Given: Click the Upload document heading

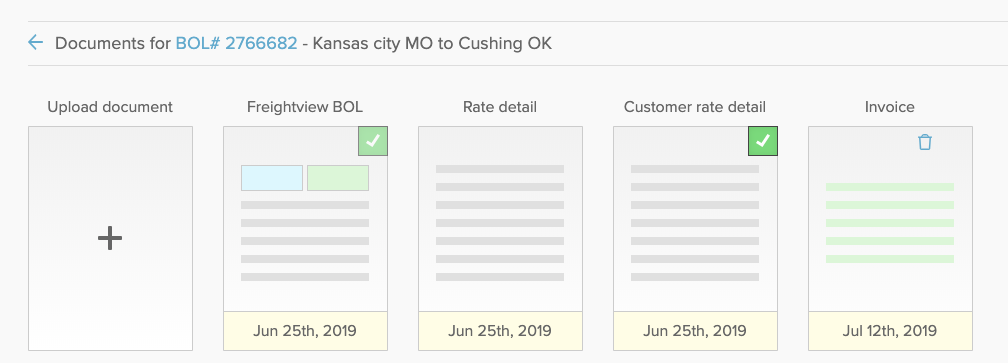Looking at the screenshot, I should pyautogui.click(x=110, y=107).
